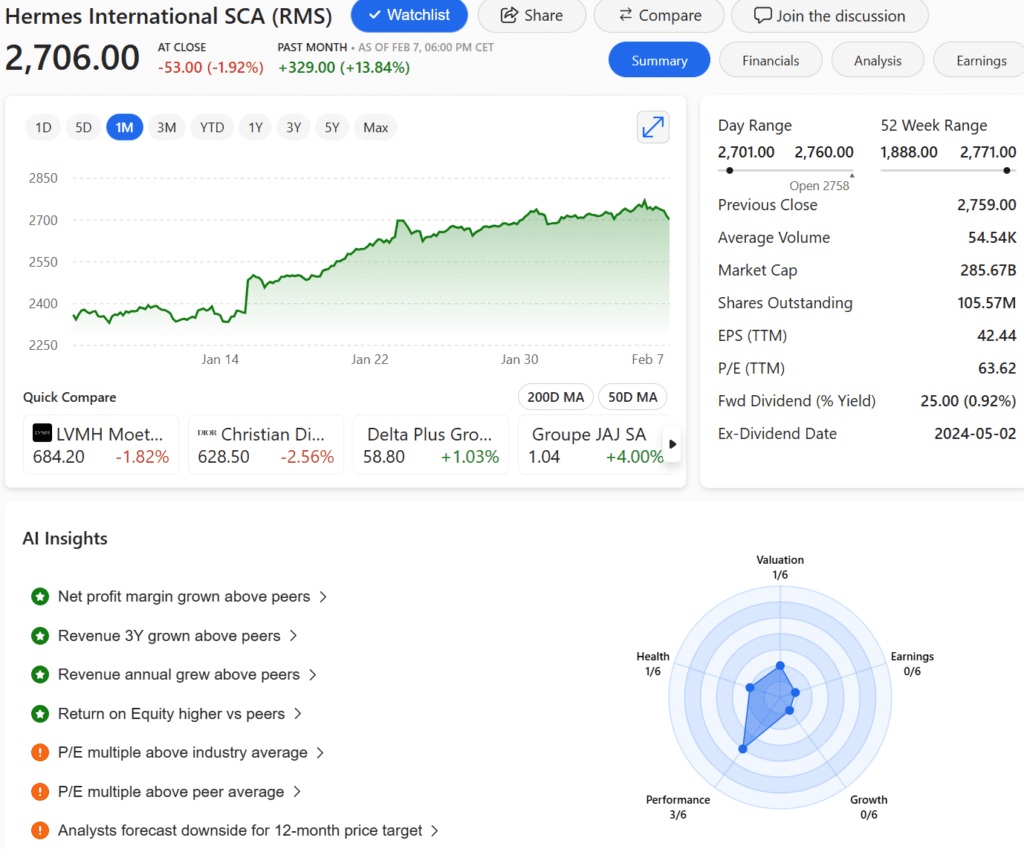The image size is (1024, 849).
Task: Click the Performance 3/6 radar label
Action: pyautogui.click(x=678, y=807)
